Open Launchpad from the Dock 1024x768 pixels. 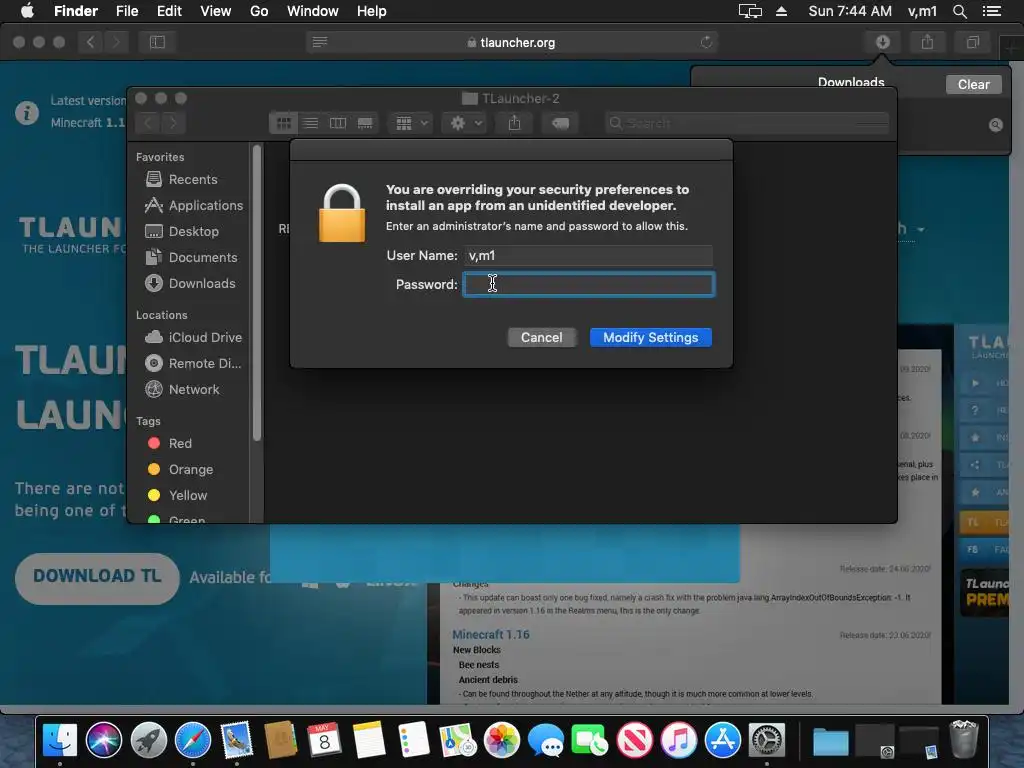pyautogui.click(x=148, y=741)
